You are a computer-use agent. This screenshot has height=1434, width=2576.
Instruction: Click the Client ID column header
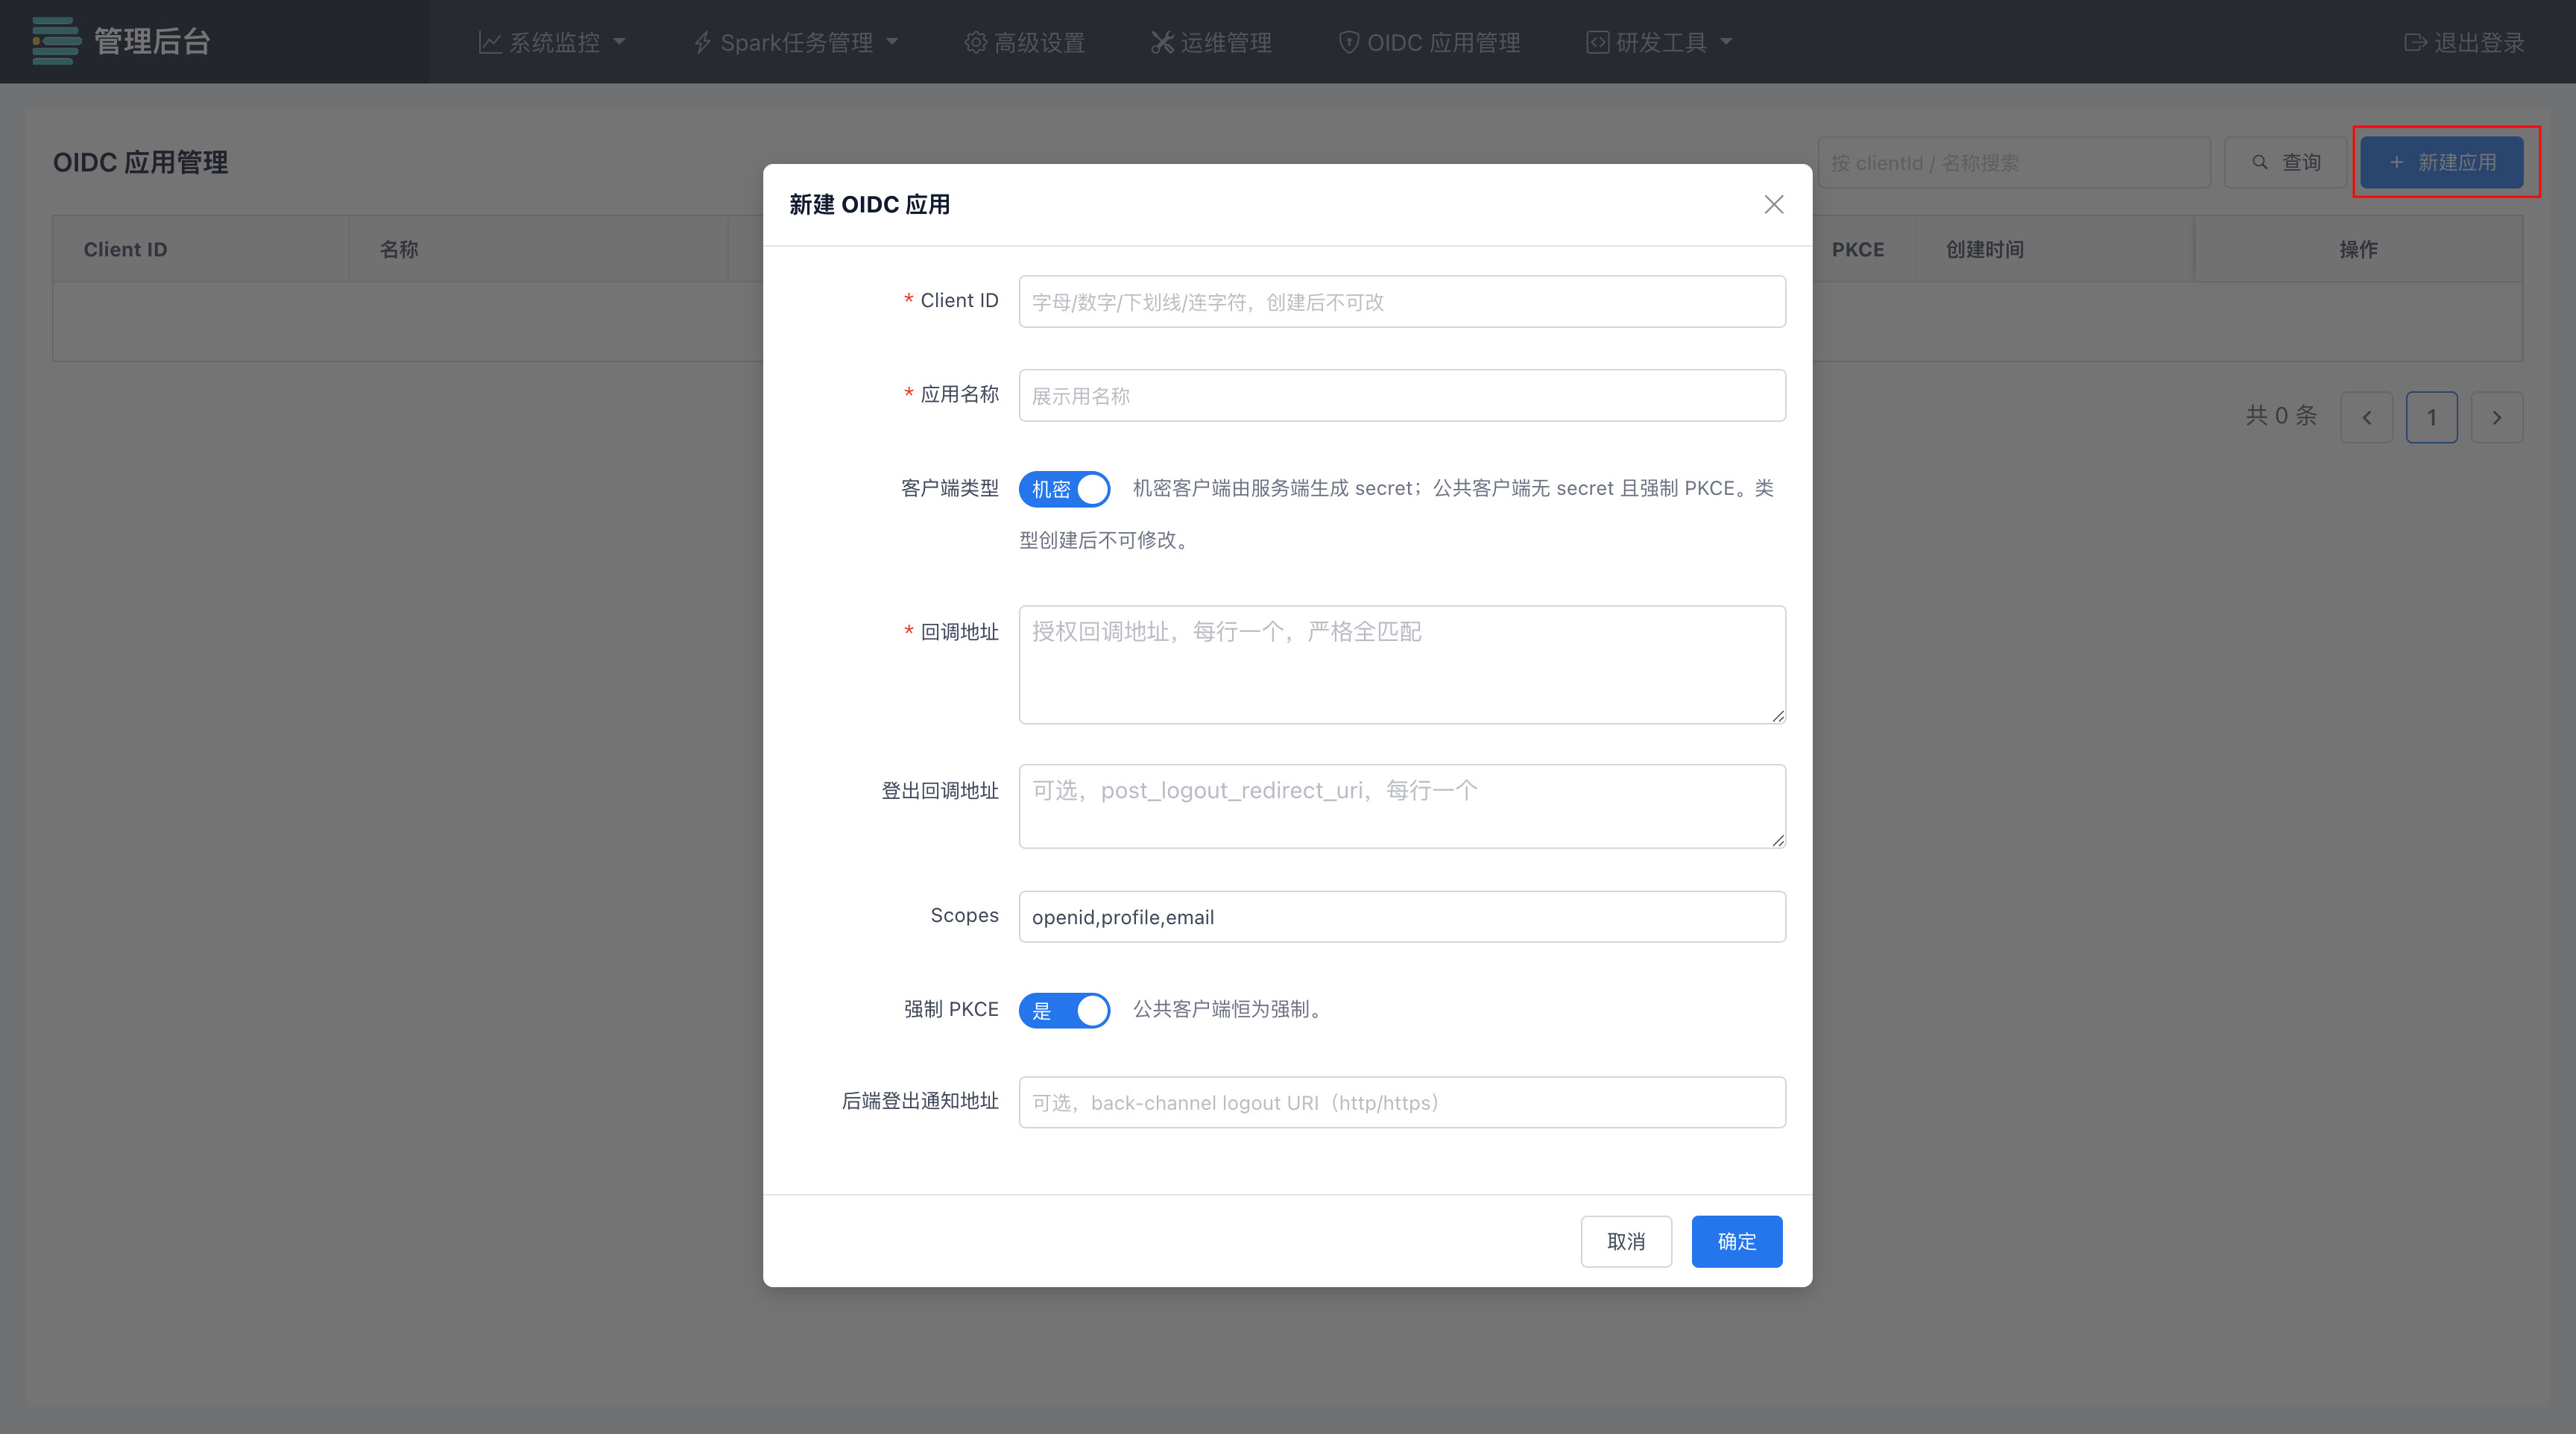click(125, 249)
